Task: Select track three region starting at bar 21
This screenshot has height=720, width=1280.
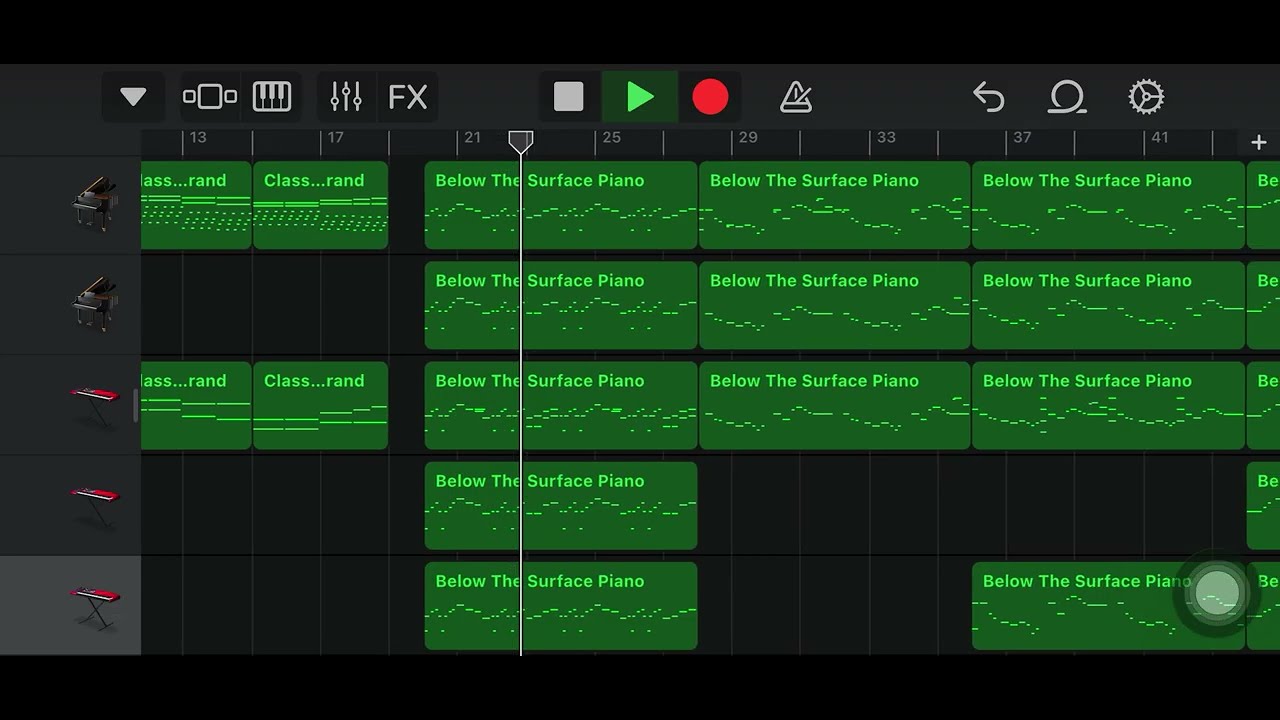Action: (x=561, y=405)
